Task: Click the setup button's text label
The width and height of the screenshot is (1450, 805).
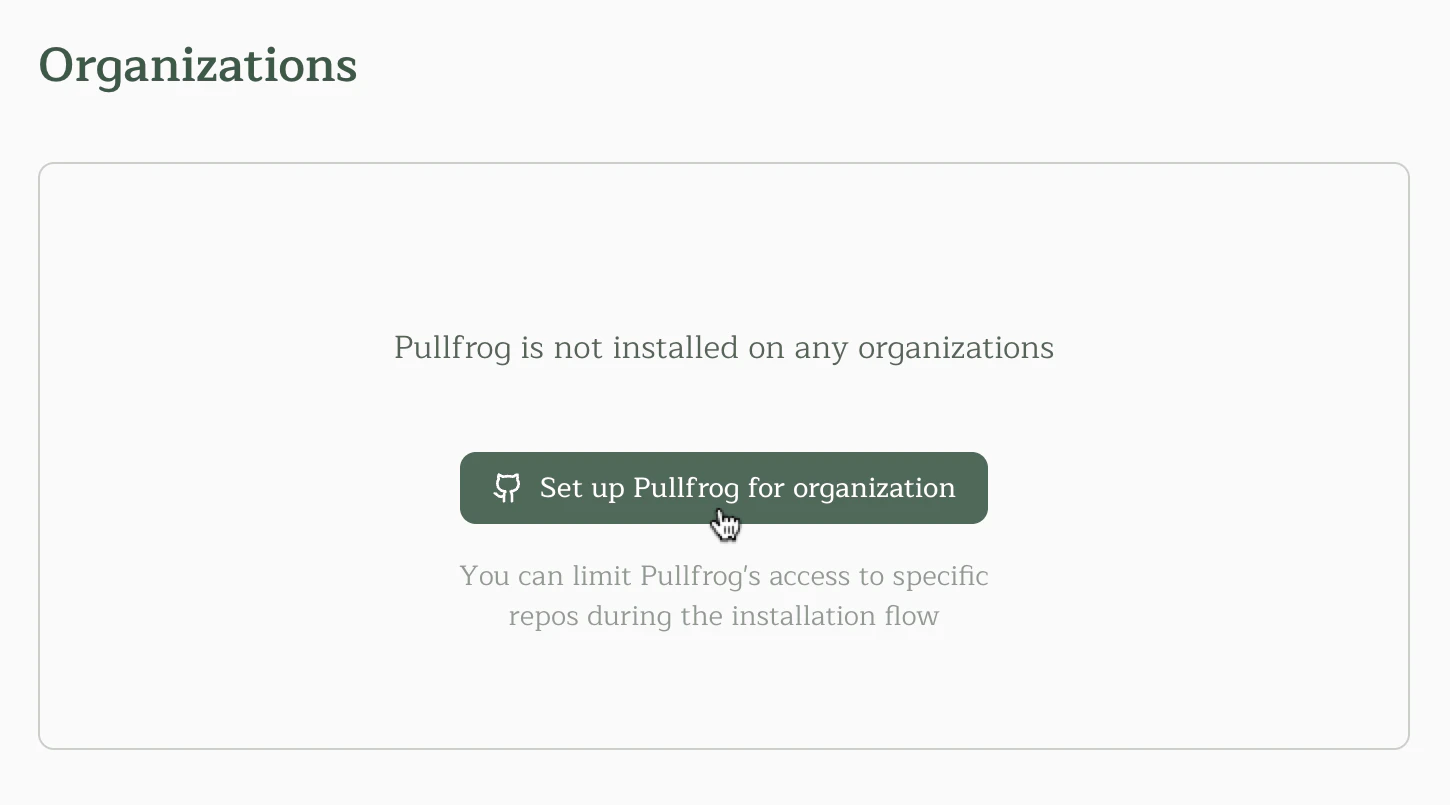Action: pyautogui.click(x=746, y=488)
